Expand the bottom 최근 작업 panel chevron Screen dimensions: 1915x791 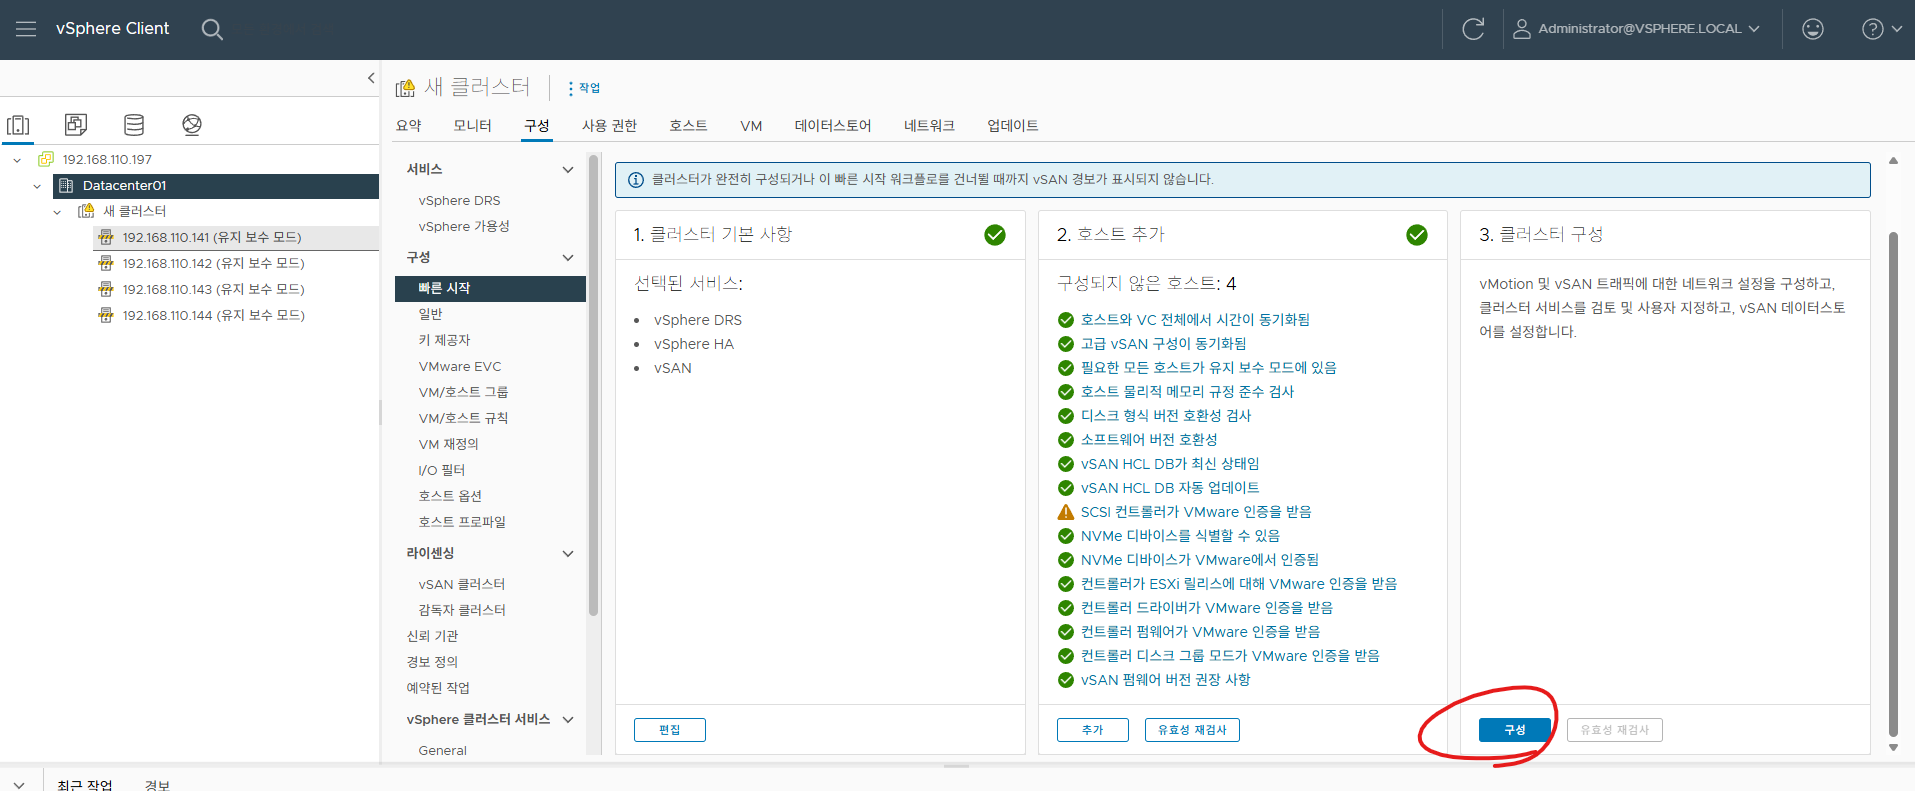coord(19,785)
